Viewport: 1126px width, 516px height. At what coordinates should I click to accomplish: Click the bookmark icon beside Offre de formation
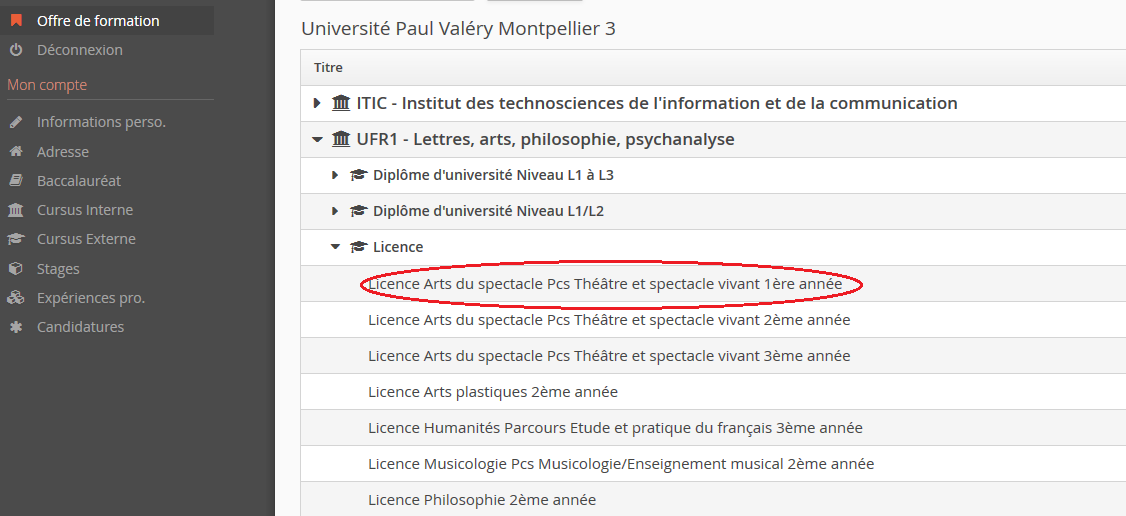(x=16, y=20)
